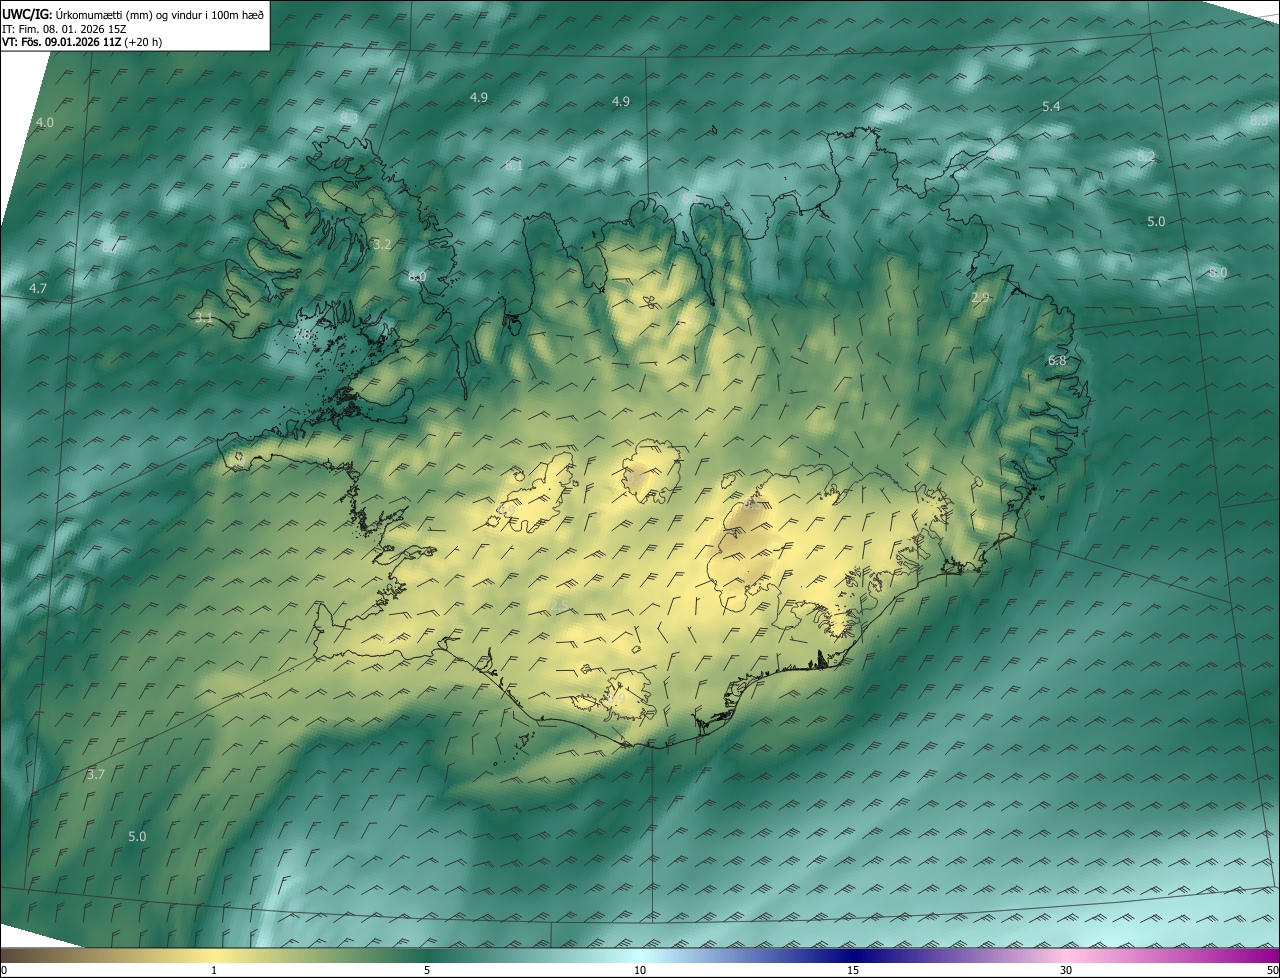Click the color scale label "15"
The image size is (1280, 978).
[x=853, y=970]
